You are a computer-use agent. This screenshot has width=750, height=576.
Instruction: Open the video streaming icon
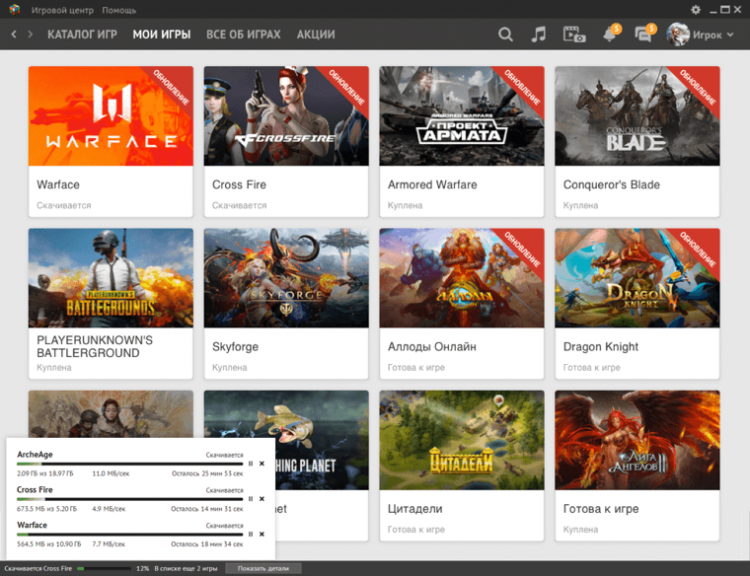tap(574, 34)
